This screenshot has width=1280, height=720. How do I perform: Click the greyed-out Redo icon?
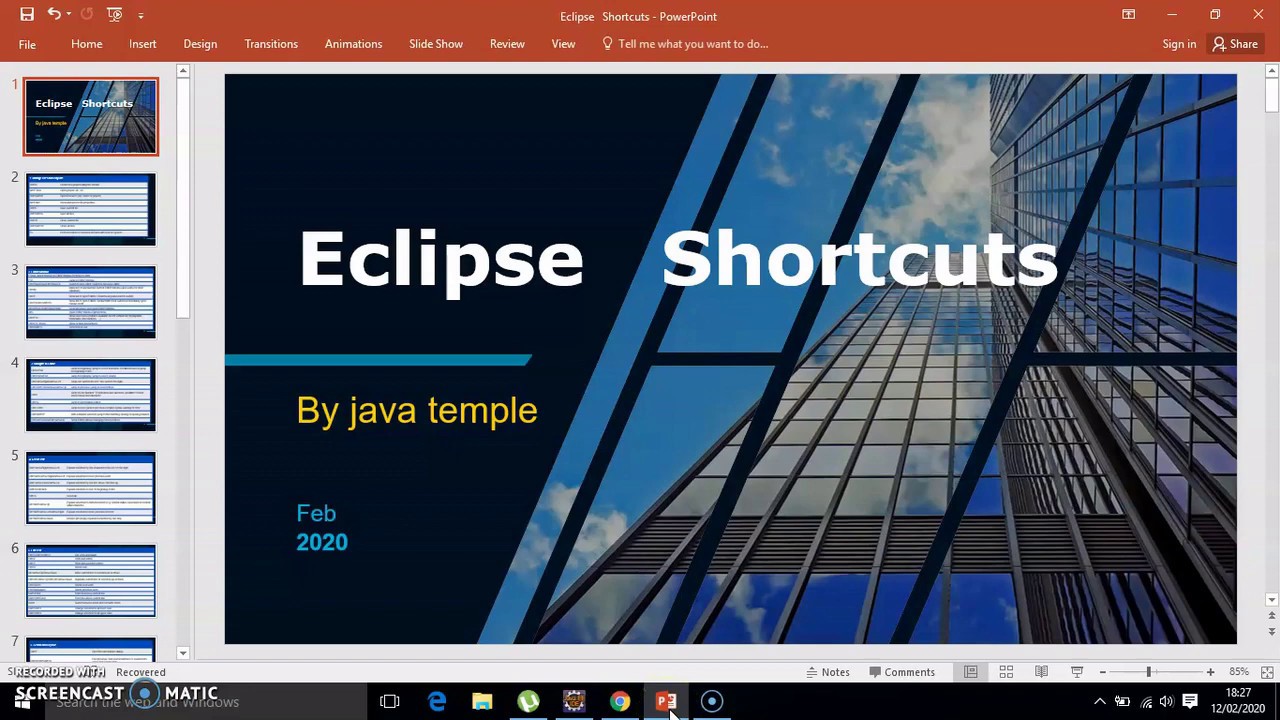coord(87,14)
